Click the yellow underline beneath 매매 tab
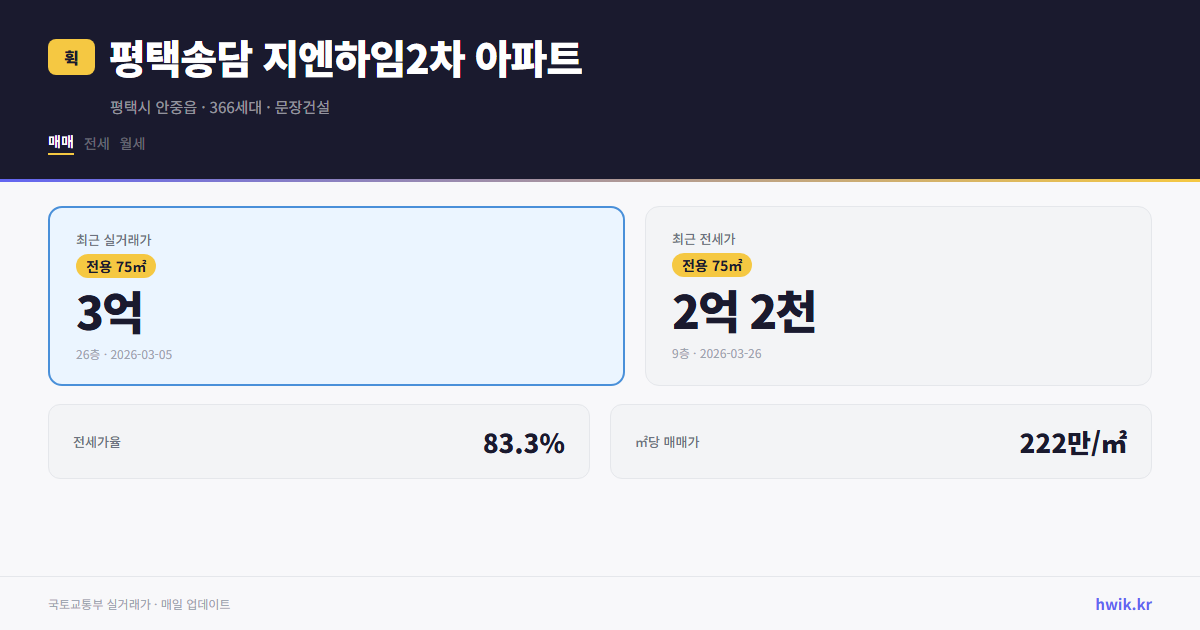Image resolution: width=1200 pixels, height=630 pixels. click(60, 156)
